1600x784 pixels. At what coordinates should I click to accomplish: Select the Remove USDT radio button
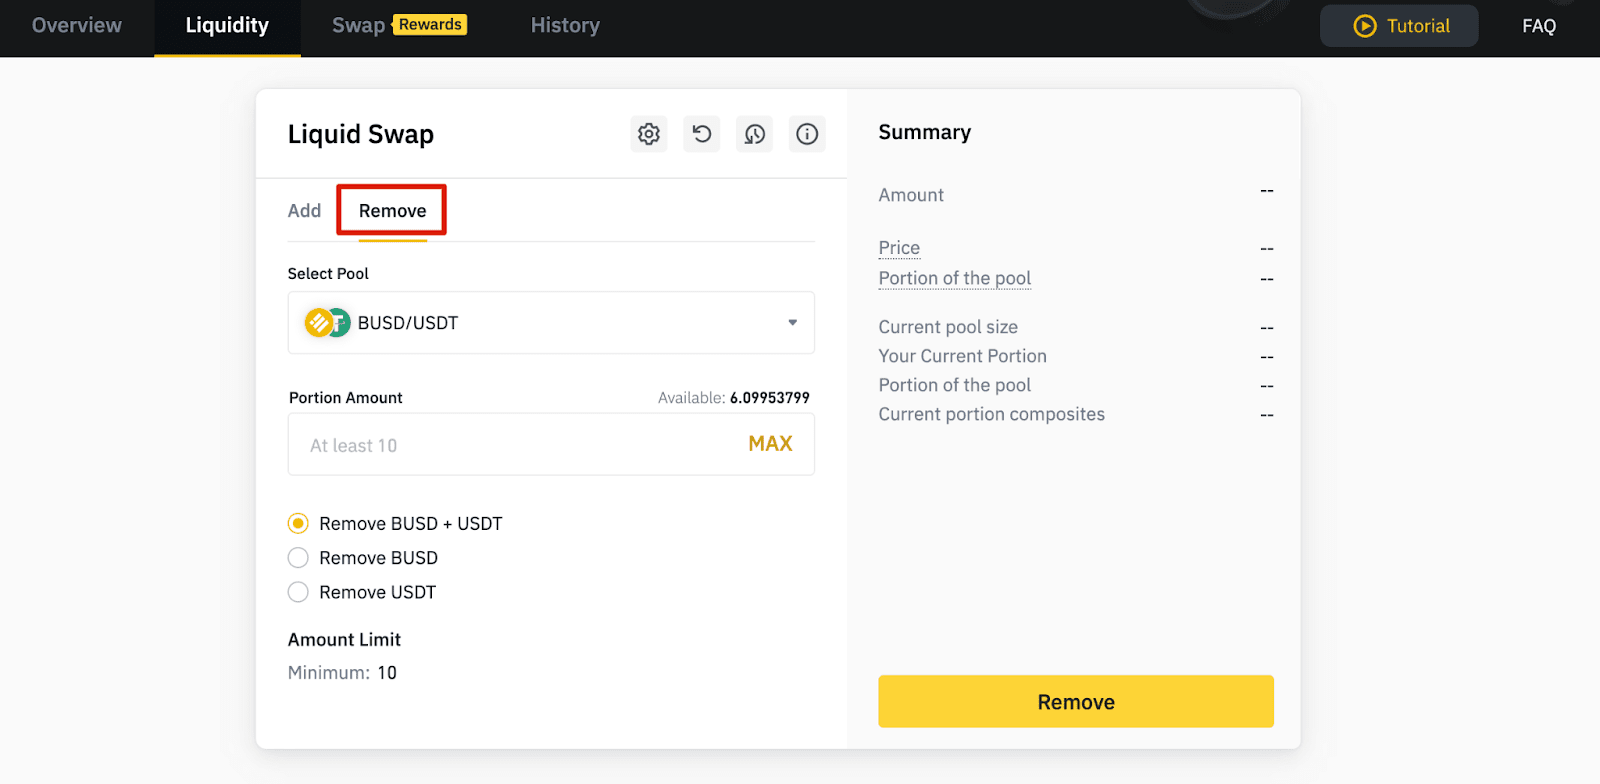tap(298, 592)
